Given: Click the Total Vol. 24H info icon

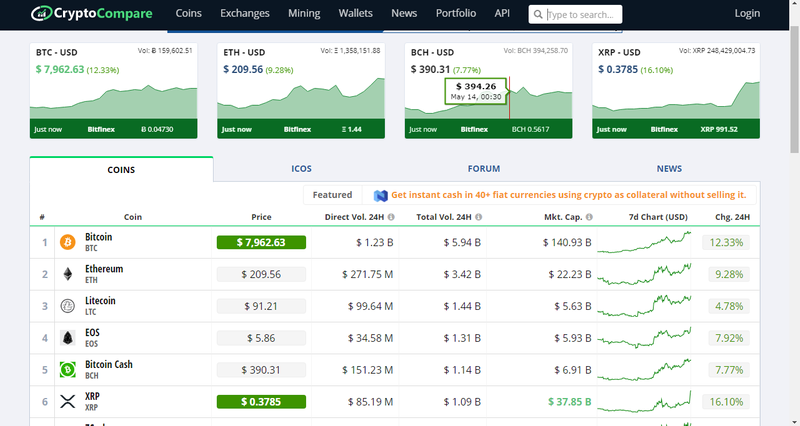Looking at the screenshot, I should pos(479,217).
